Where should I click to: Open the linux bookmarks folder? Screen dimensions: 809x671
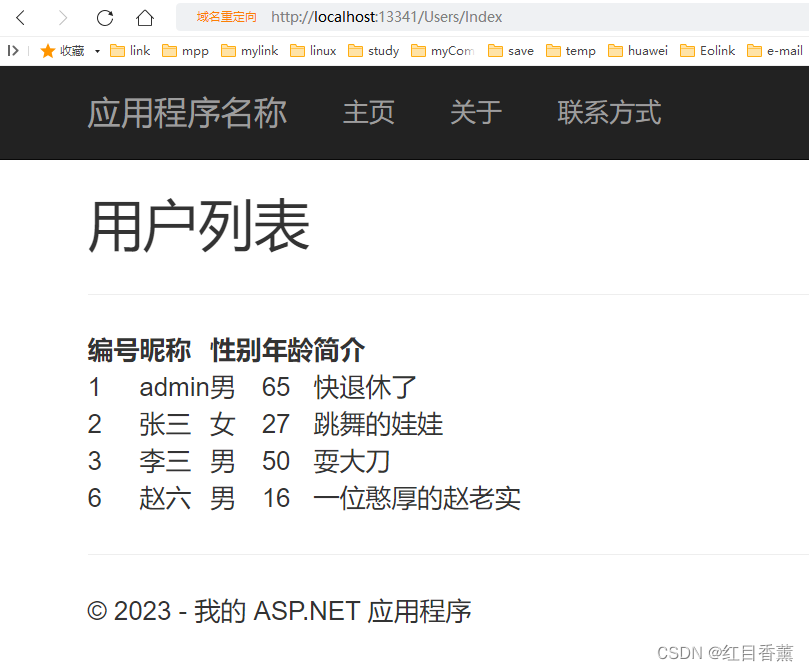click(312, 50)
